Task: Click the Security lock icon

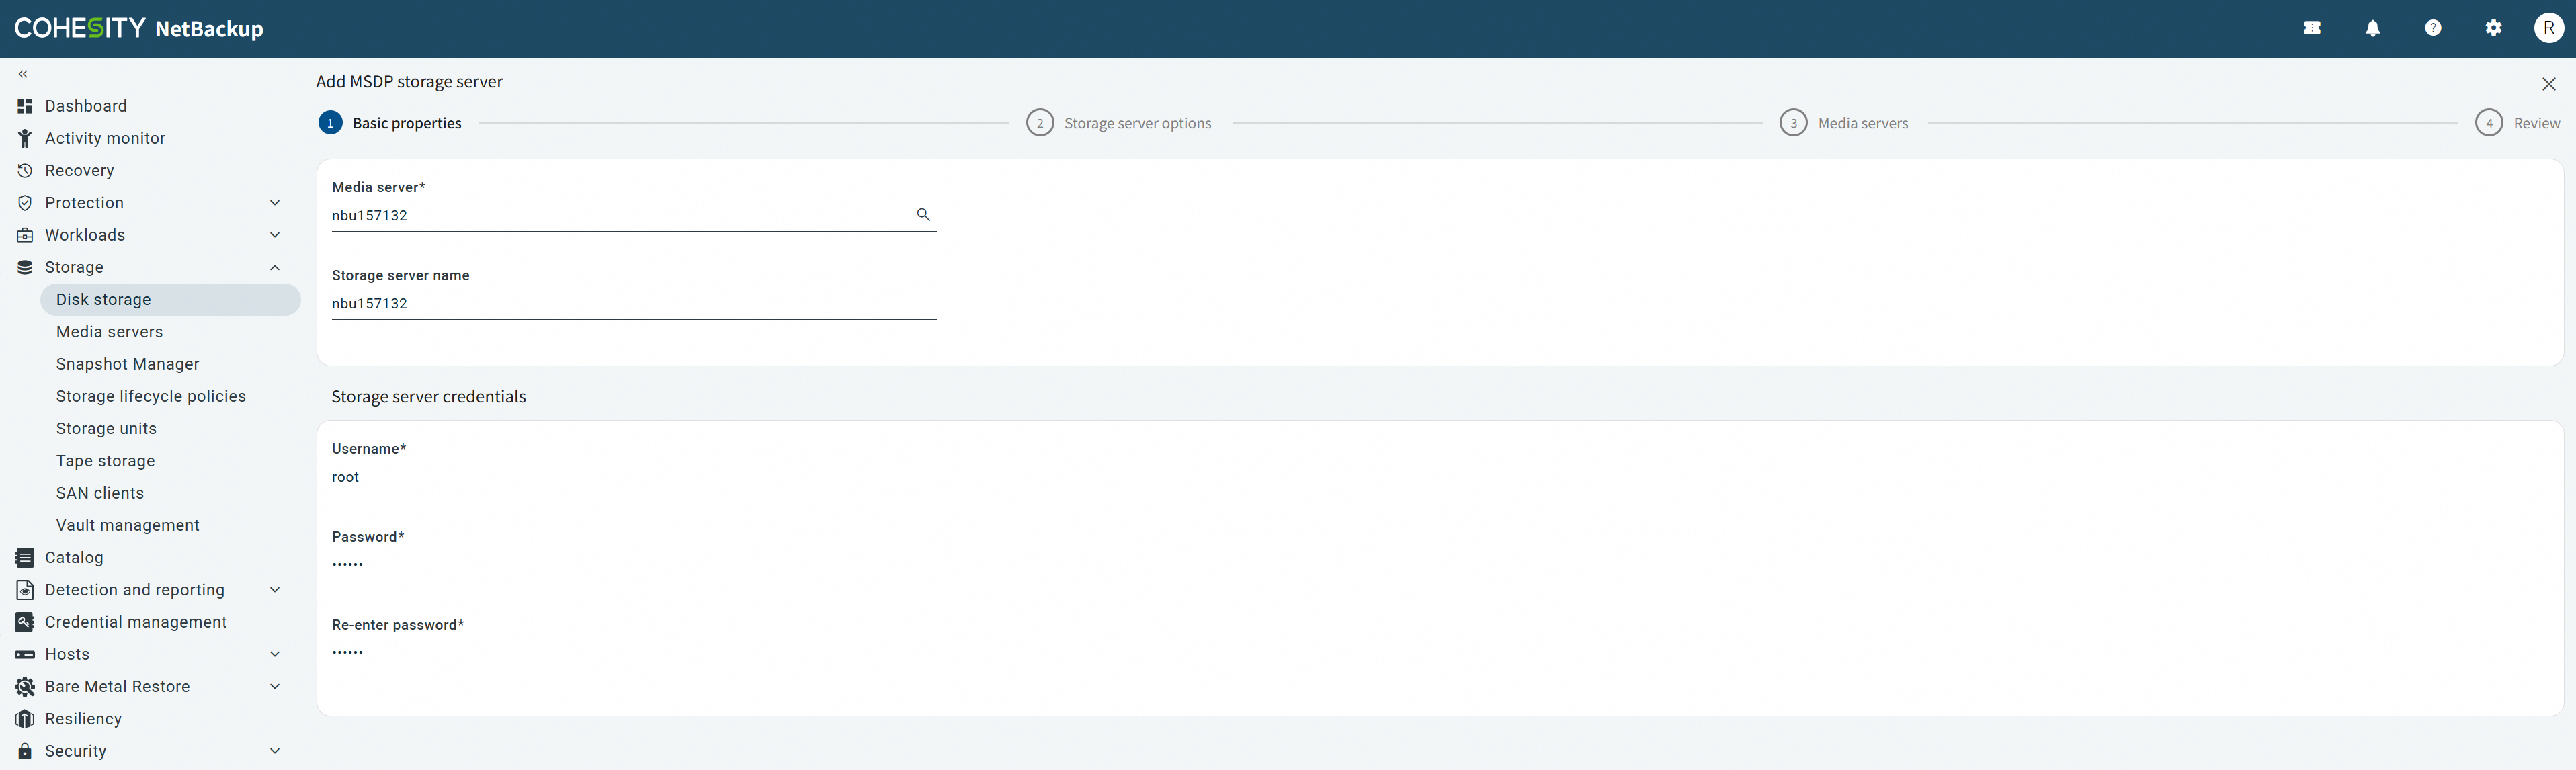Action: [x=25, y=751]
